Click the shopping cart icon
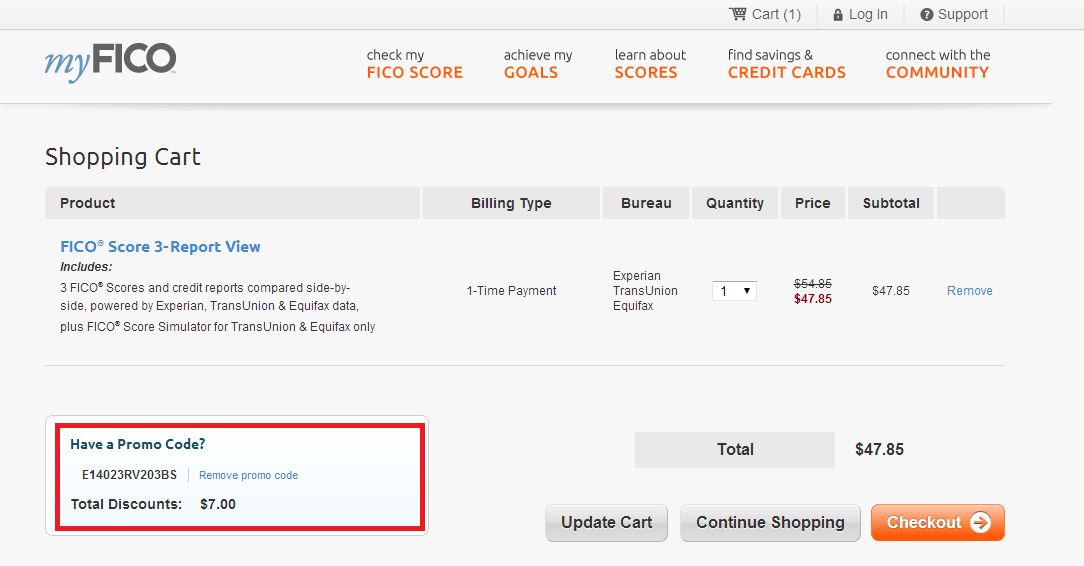The width and height of the screenshot is (1084, 566). [738, 14]
